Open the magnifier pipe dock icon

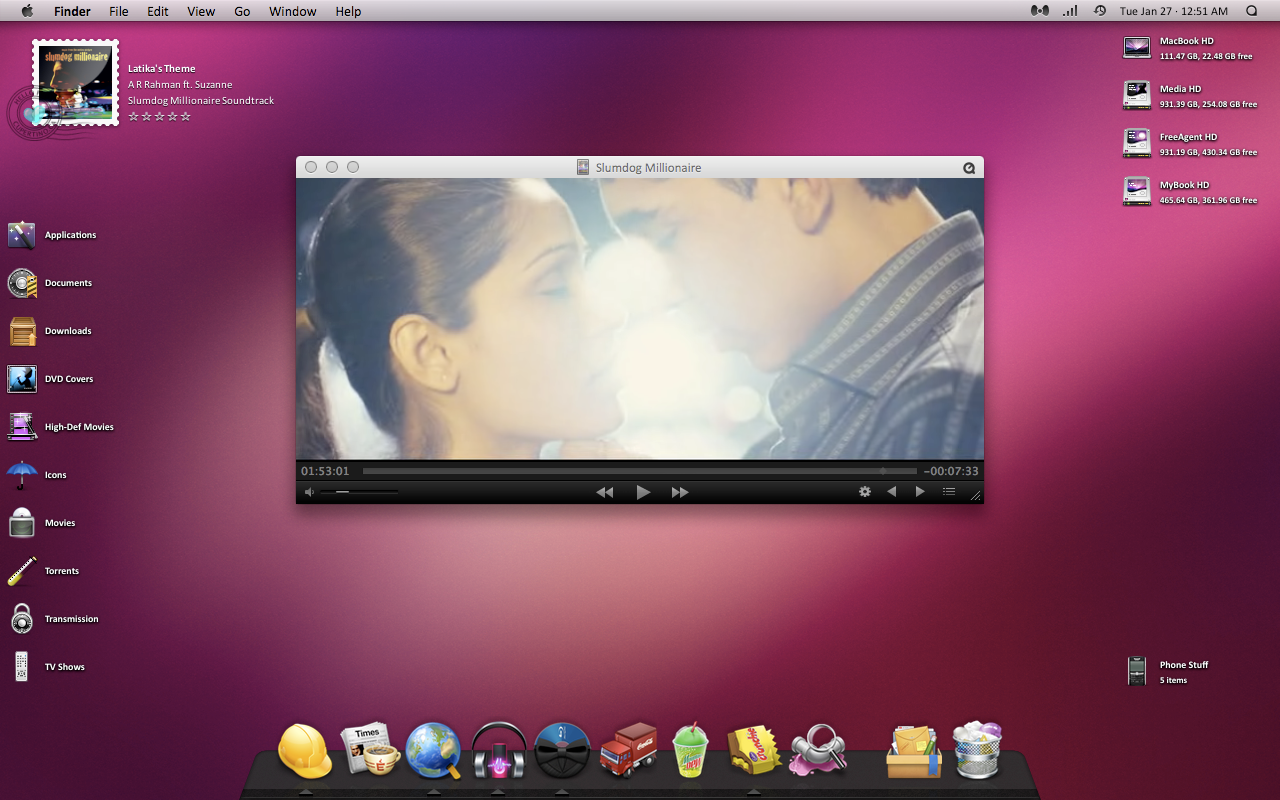[x=819, y=751]
